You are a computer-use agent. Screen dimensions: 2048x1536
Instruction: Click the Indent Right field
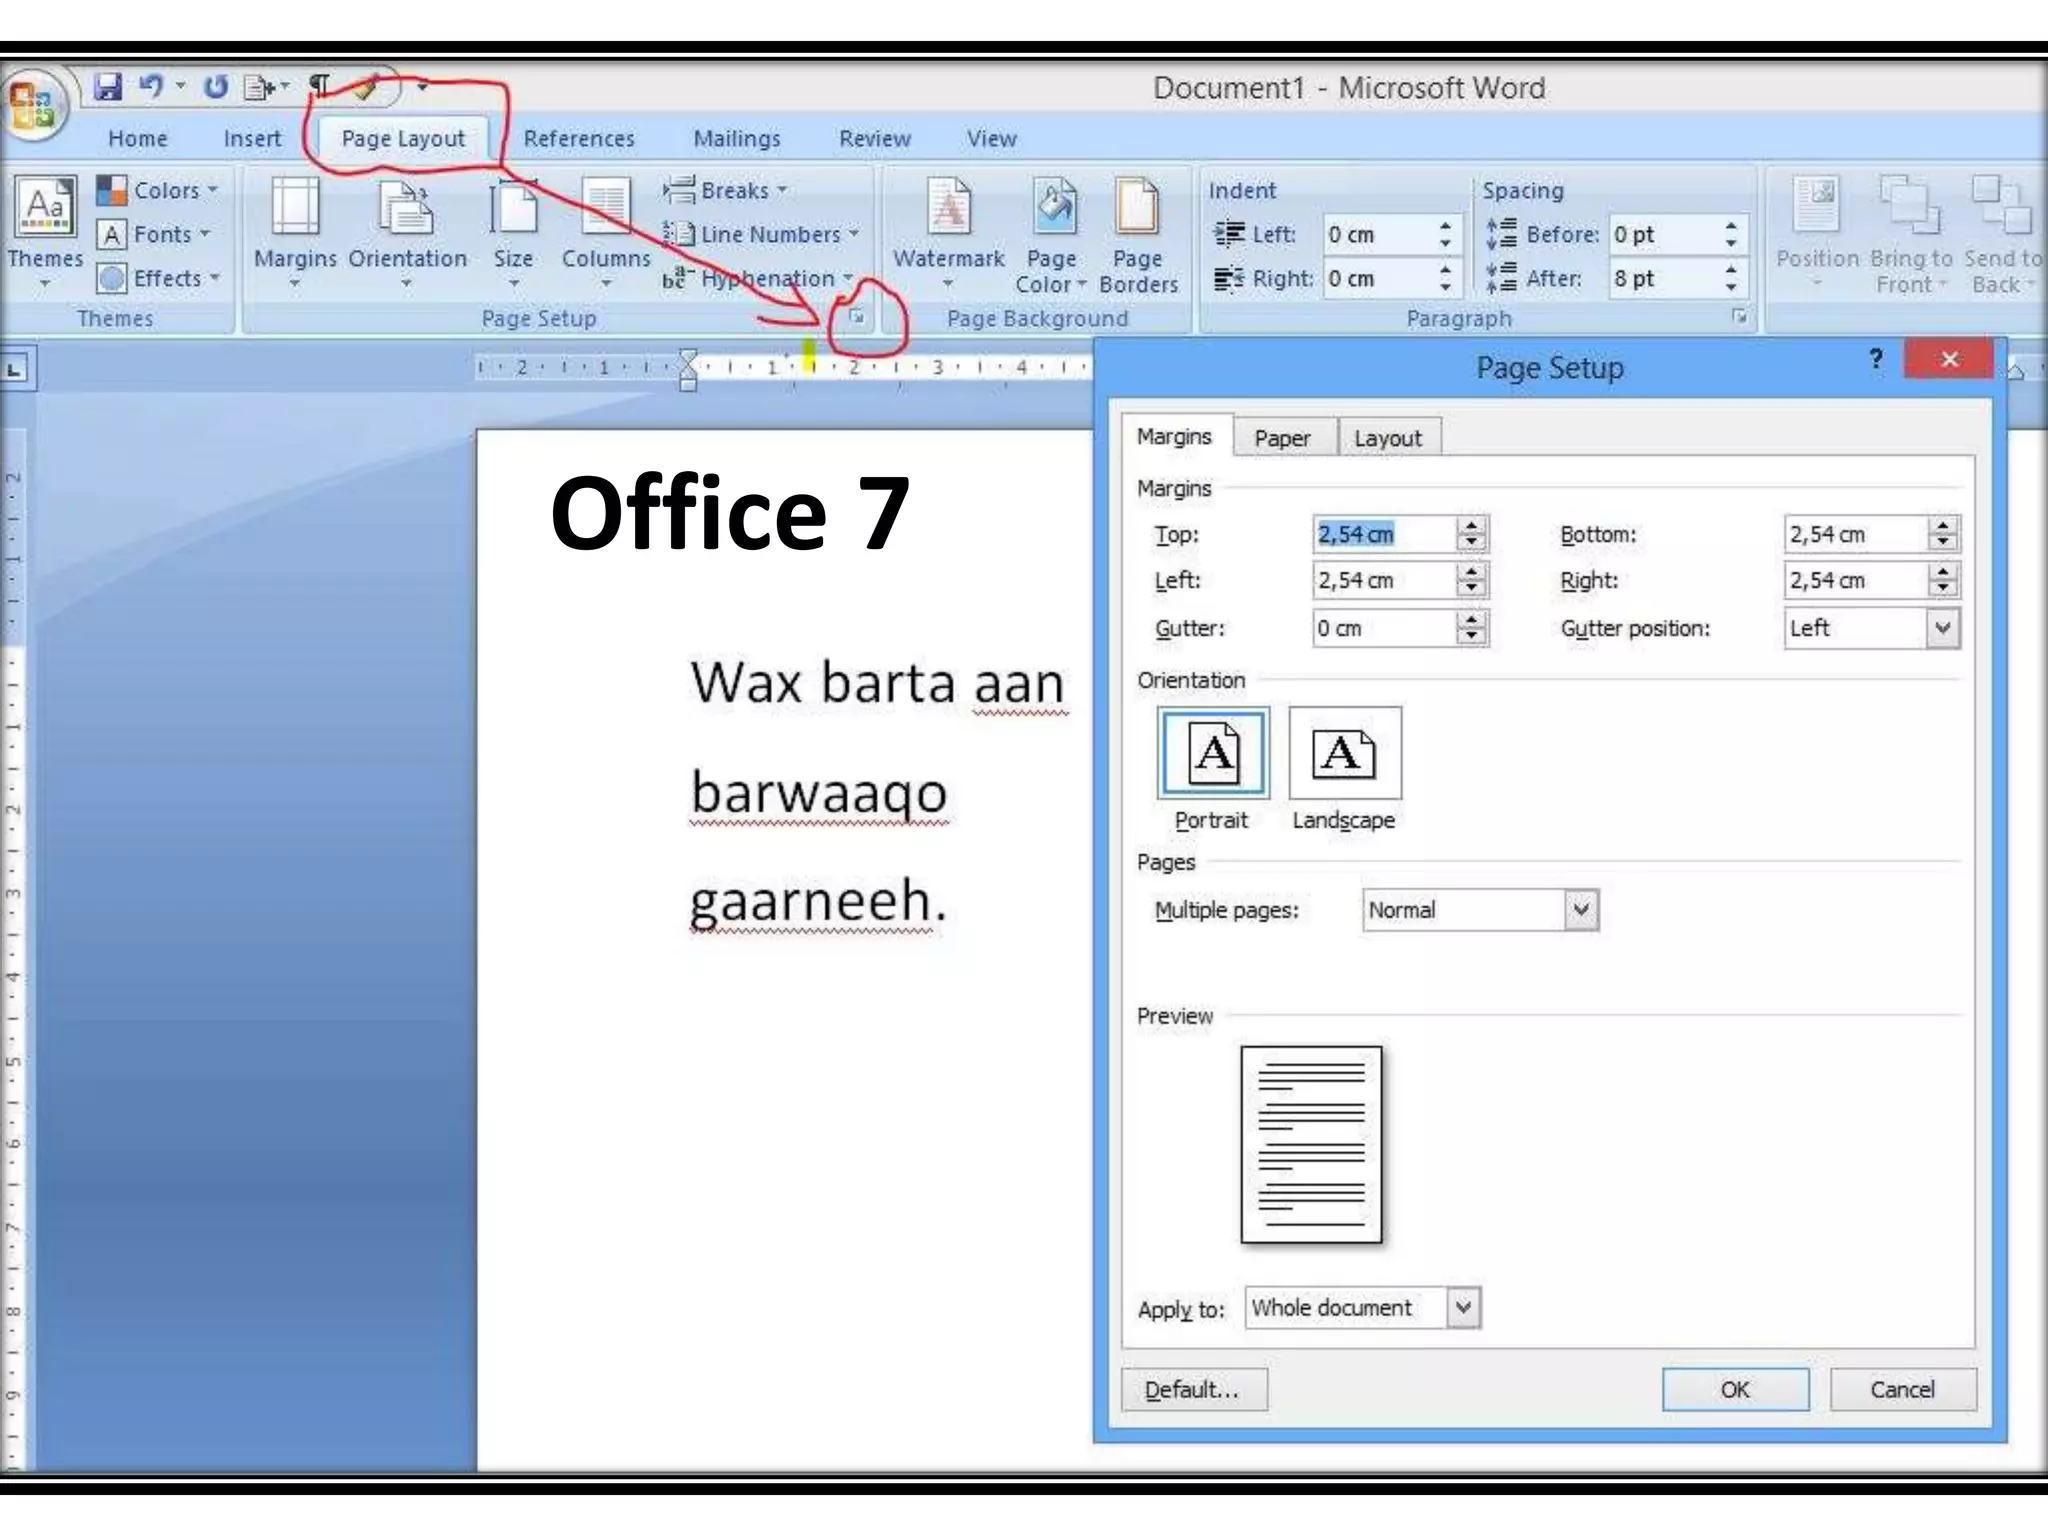[1378, 278]
